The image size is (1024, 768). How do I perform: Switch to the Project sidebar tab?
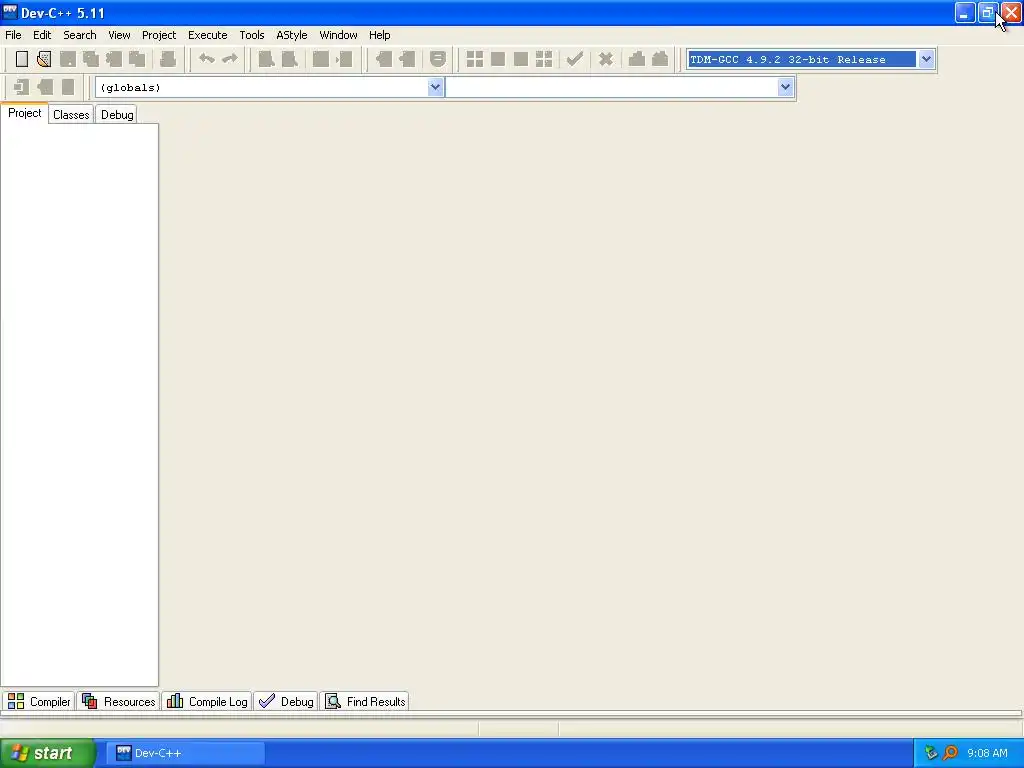pyautogui.click(x=24, y=113)
